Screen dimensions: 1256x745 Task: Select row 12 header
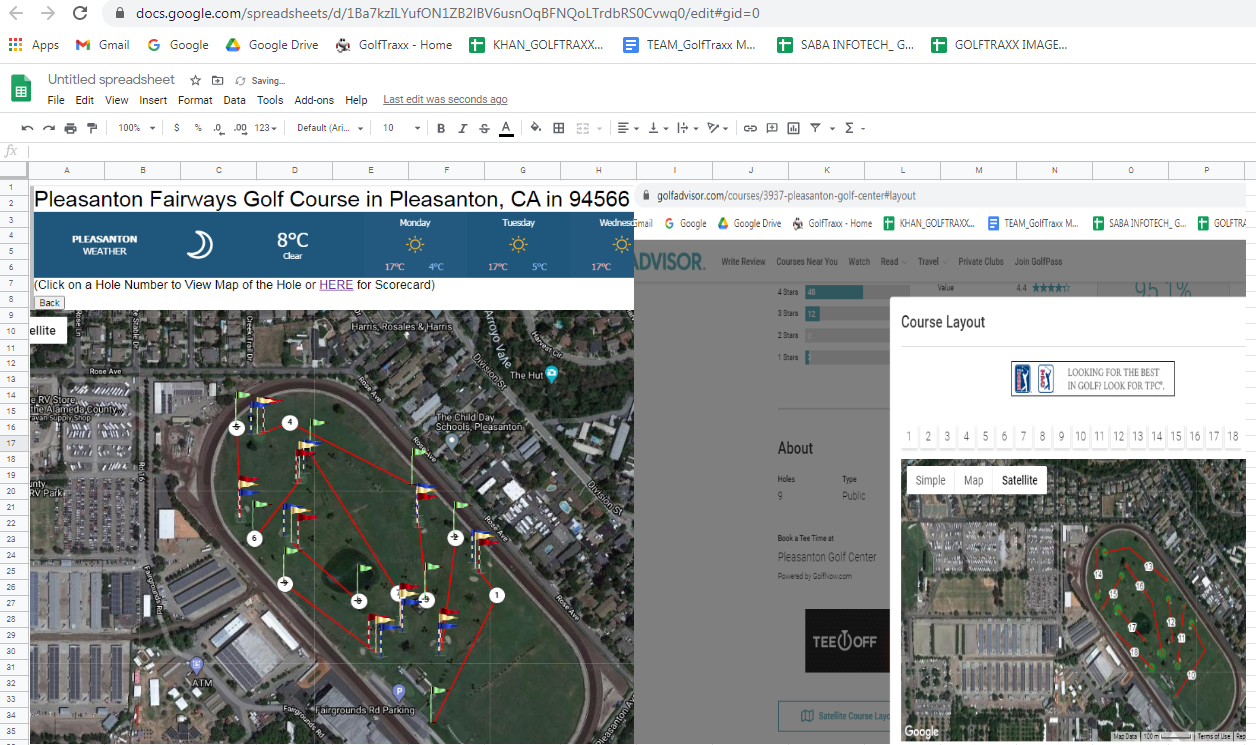tap(10, 363)
